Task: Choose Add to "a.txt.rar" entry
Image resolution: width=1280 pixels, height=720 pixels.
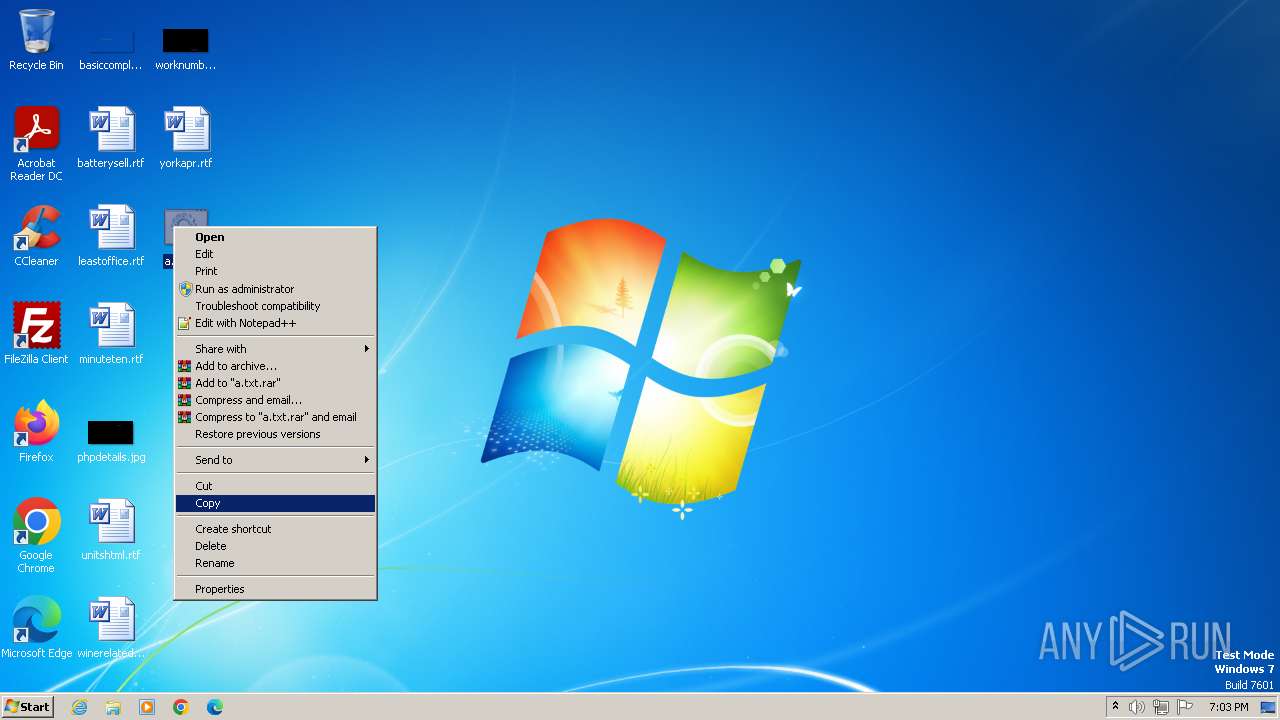Action: coord(275,383)
